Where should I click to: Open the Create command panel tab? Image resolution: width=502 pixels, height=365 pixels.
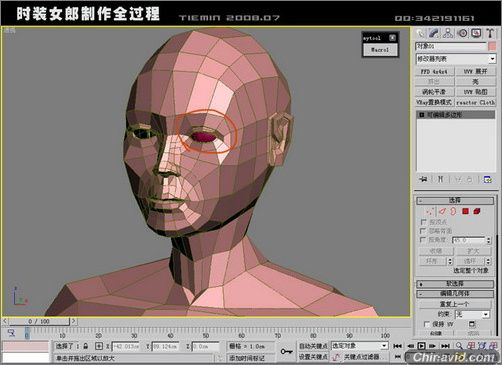pyautogui.click(x=420, y=33)
